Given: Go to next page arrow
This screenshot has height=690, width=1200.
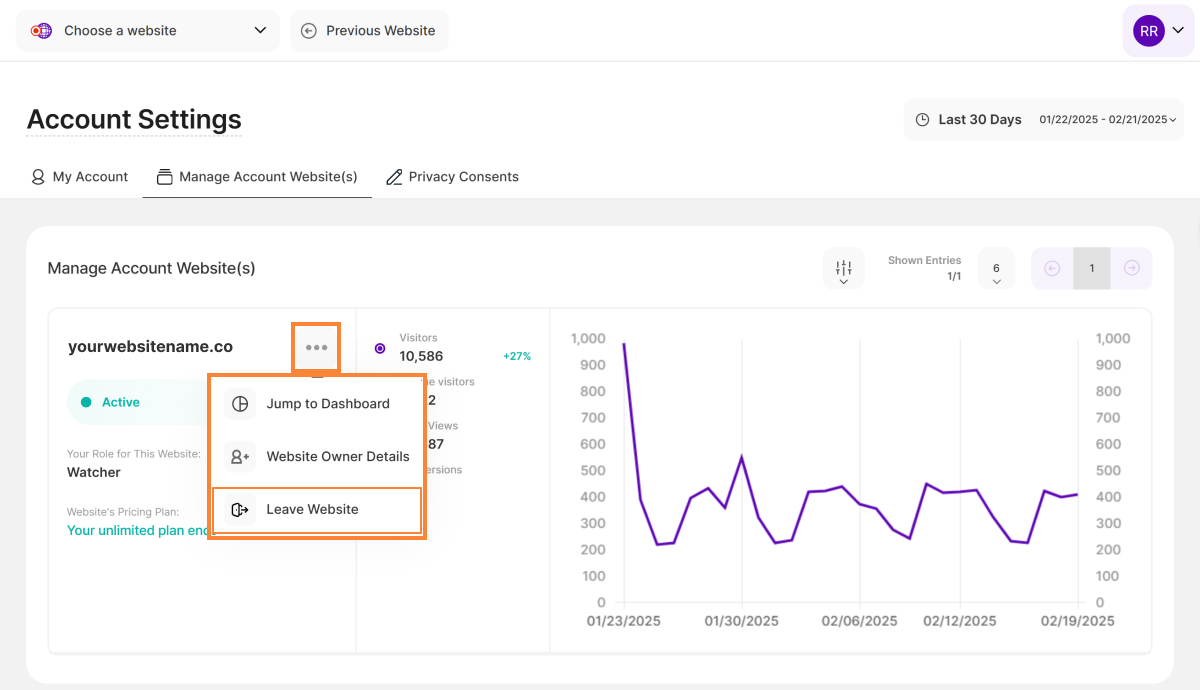Looking at the screenshot, I should (x=1132, y=268).
